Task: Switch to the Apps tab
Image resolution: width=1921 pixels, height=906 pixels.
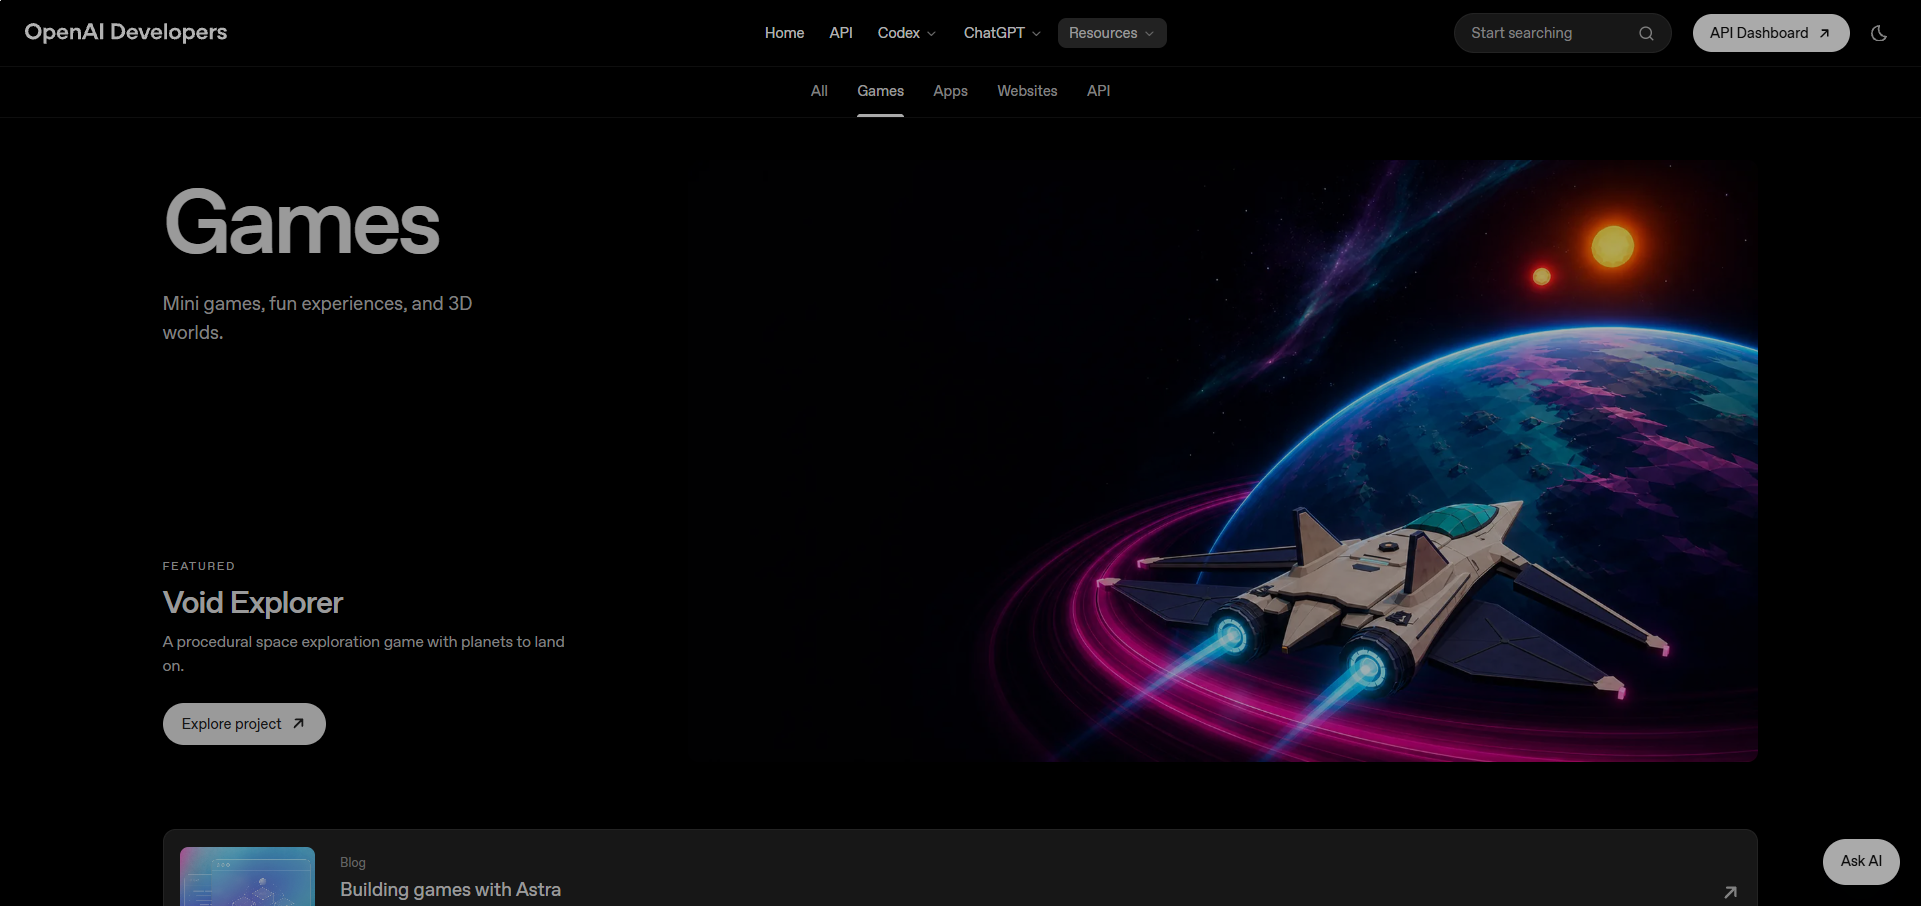Action: point(950,91)
